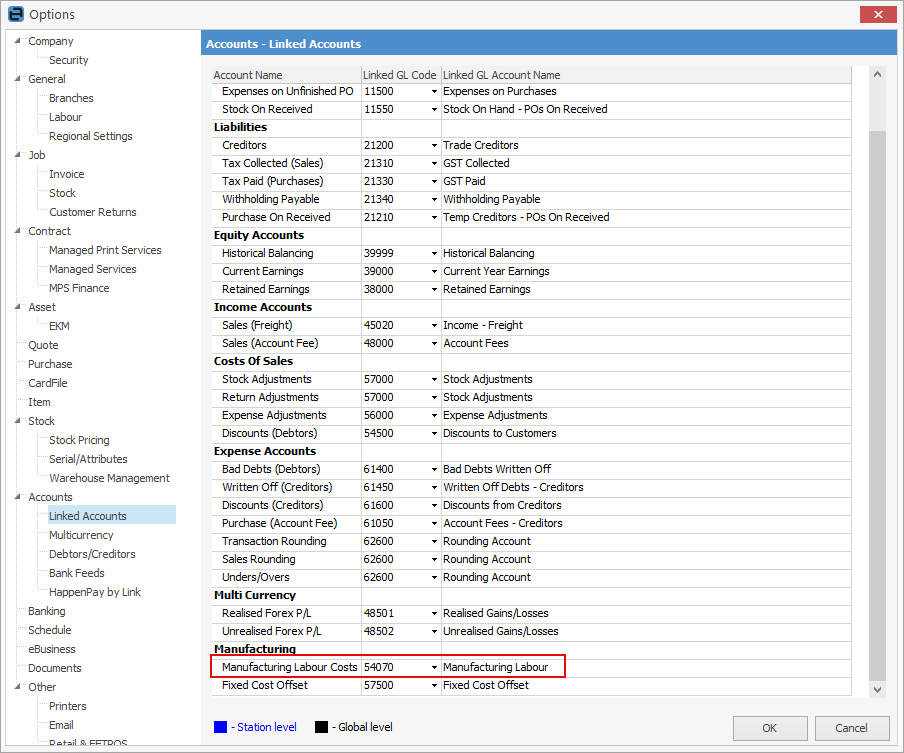Open the Manufacturing Labour Costs GL code dropdown
This screenshot has height=753, width=904.
(x=434, y=667)
